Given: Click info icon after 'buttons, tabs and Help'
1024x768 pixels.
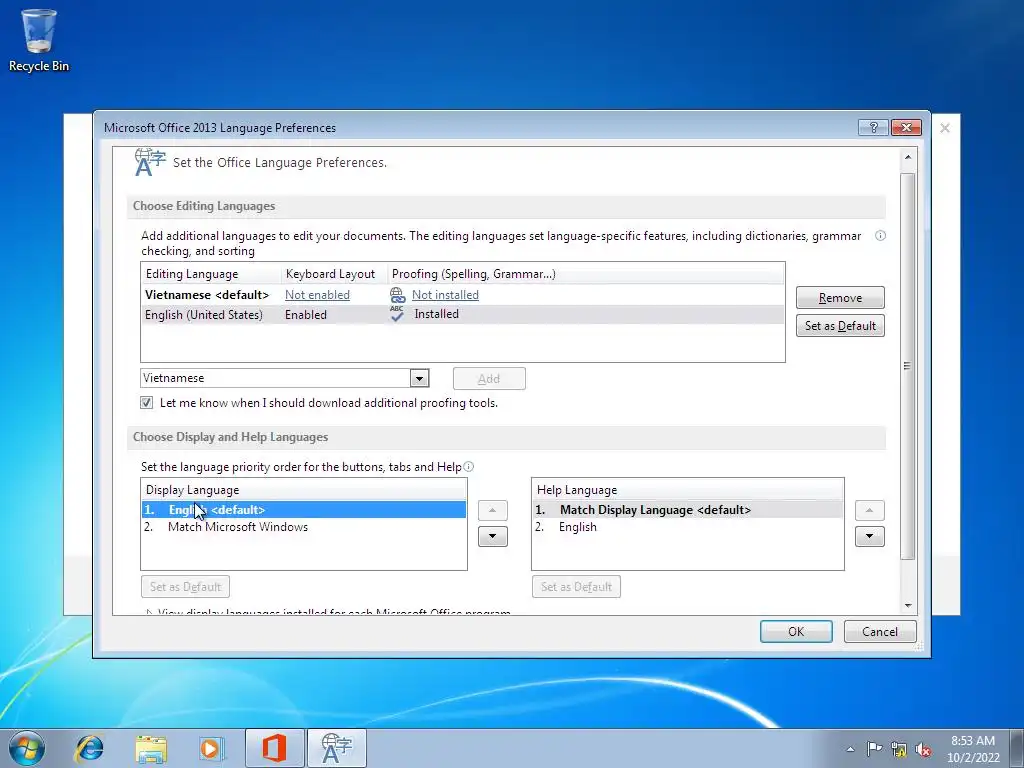Looking at the screenshot, I should (468, 466).
